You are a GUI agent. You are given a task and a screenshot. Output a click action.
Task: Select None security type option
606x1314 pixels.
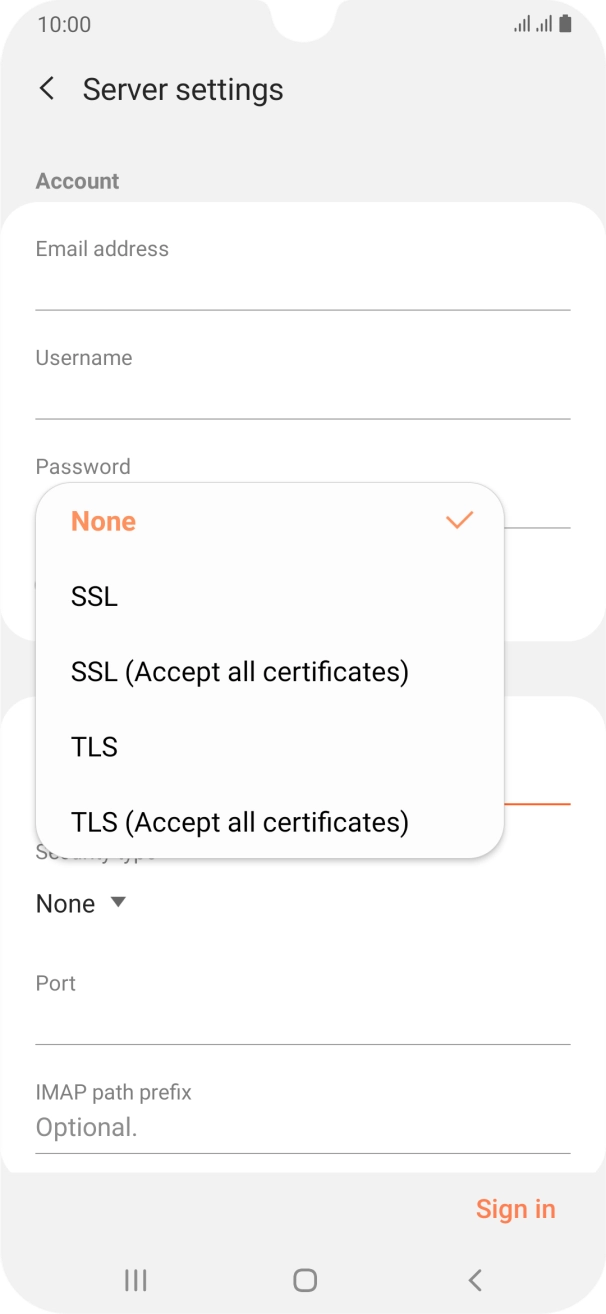click(104, 522)
